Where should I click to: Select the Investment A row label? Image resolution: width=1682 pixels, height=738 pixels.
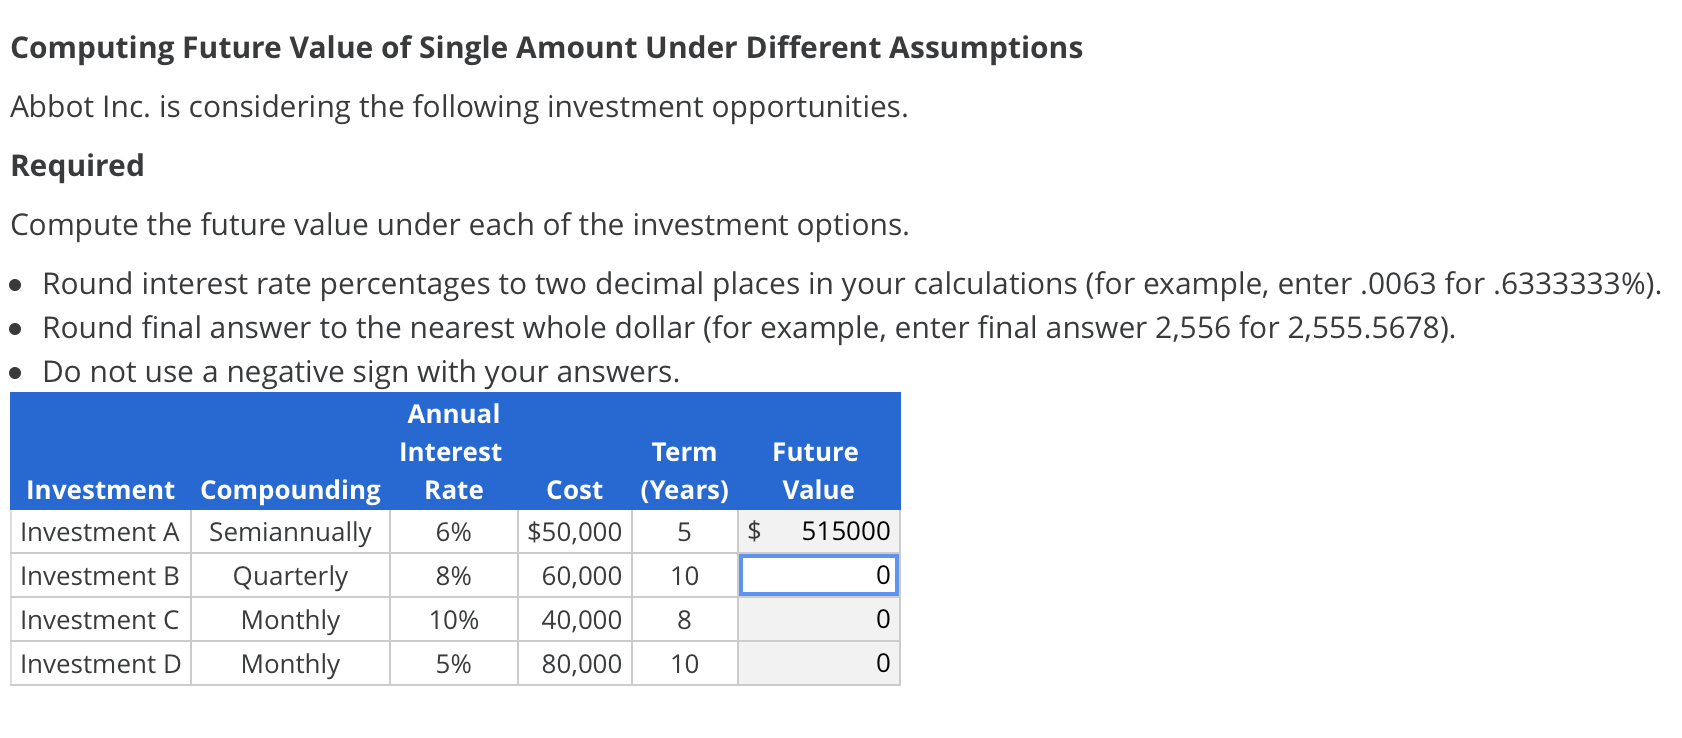(x=99, y=531)
